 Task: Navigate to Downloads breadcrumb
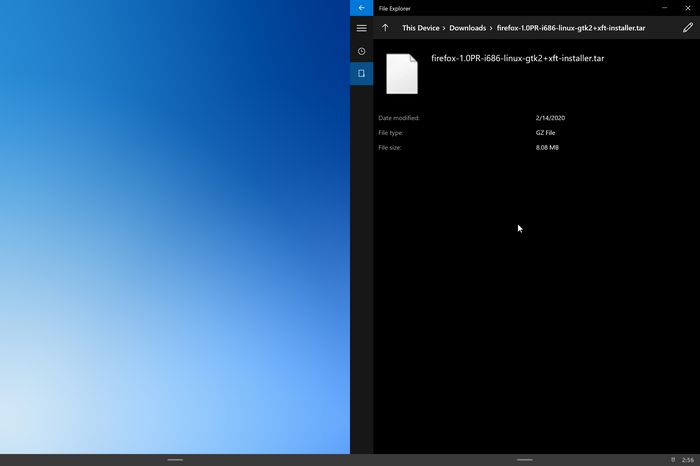[467, 28]
